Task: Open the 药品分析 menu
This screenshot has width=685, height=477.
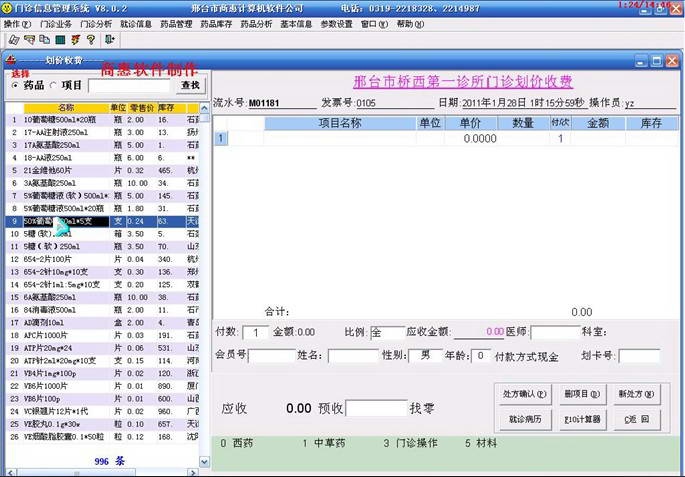Action: point(256,24)
